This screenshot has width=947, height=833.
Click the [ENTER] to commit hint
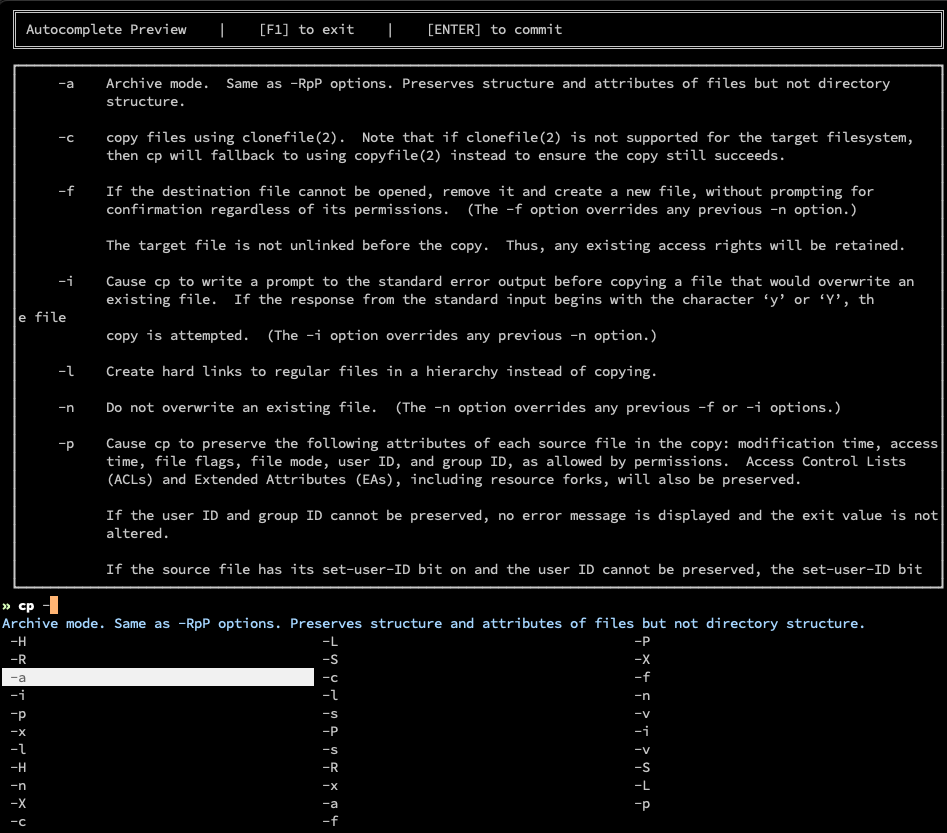[494, 30]
